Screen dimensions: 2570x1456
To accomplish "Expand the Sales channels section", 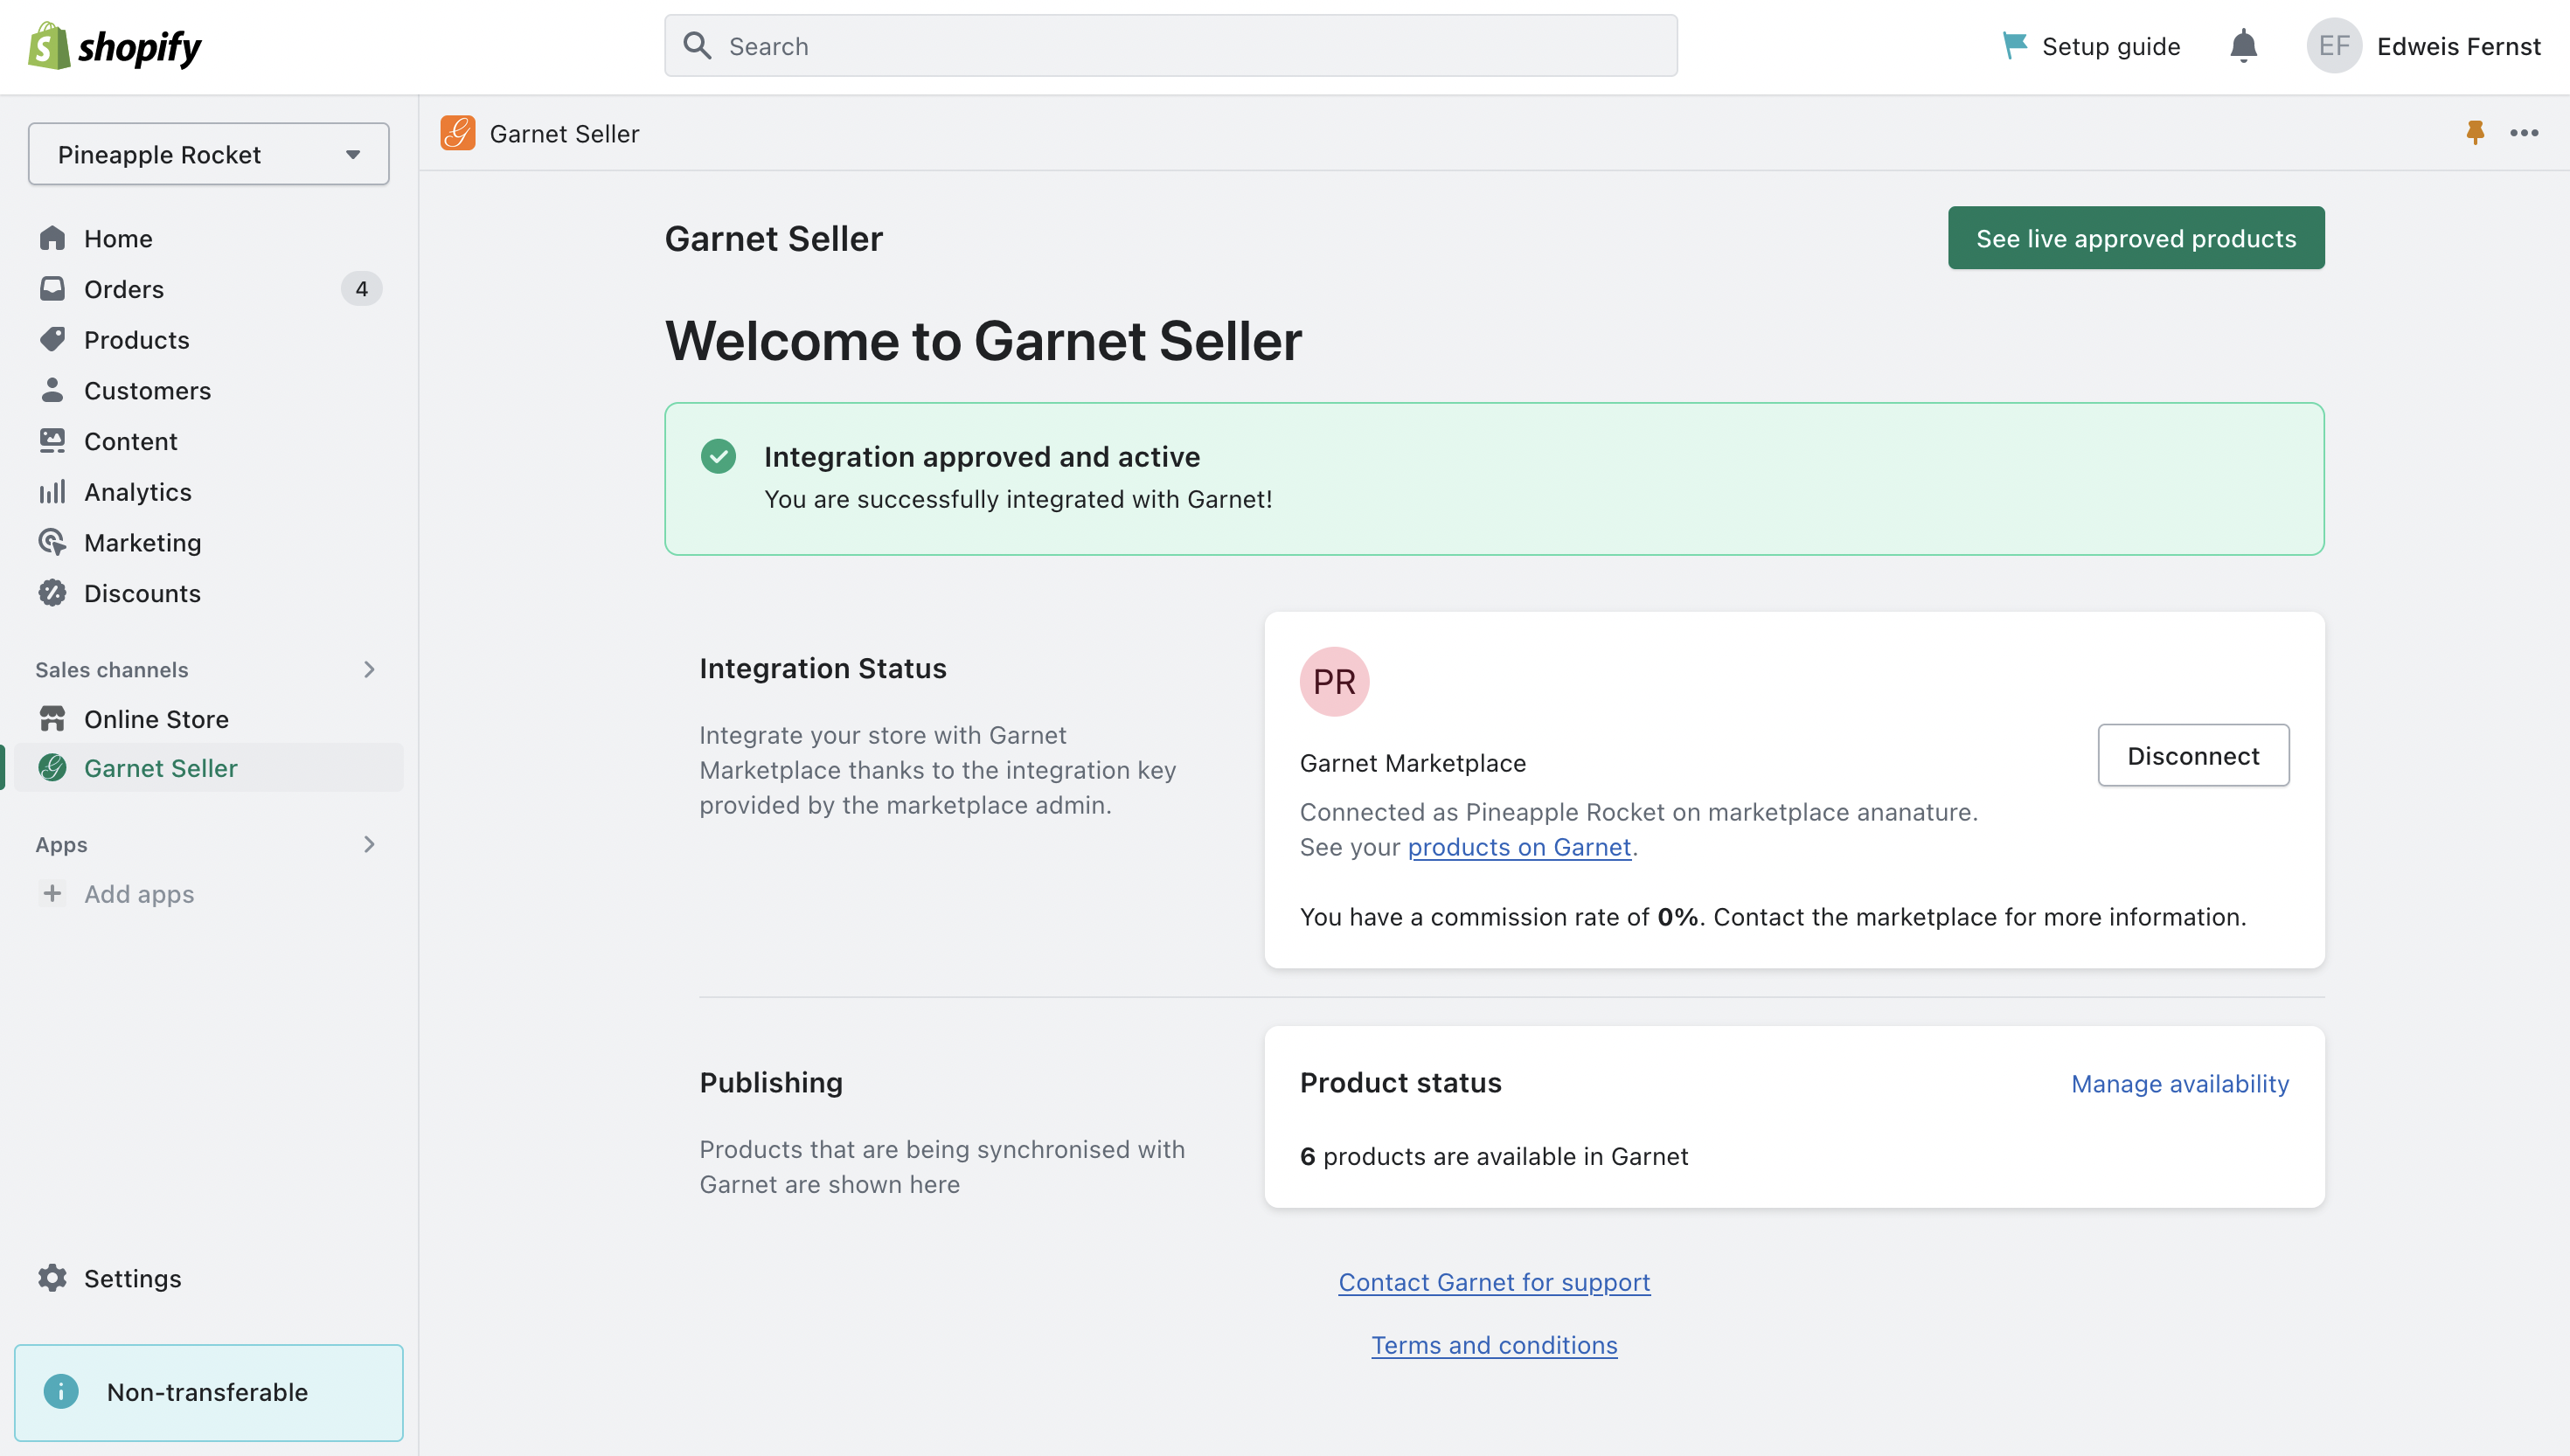I will click(x=369, y=669).
